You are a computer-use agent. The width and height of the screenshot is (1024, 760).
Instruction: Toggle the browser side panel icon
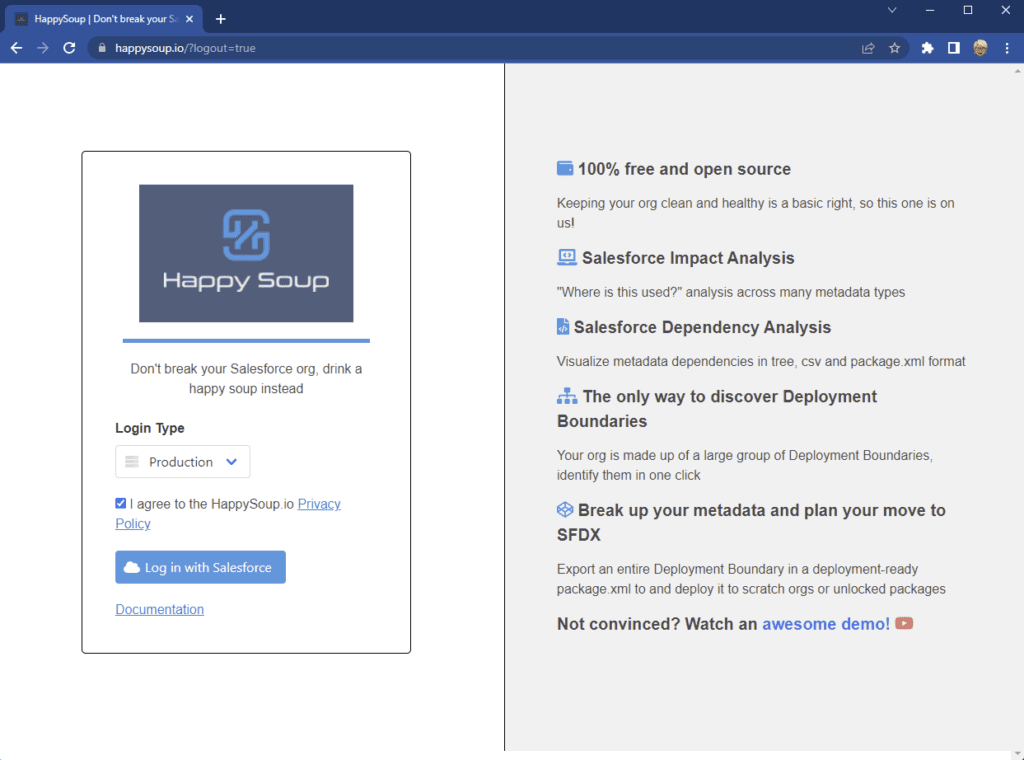tap(953, 48)
